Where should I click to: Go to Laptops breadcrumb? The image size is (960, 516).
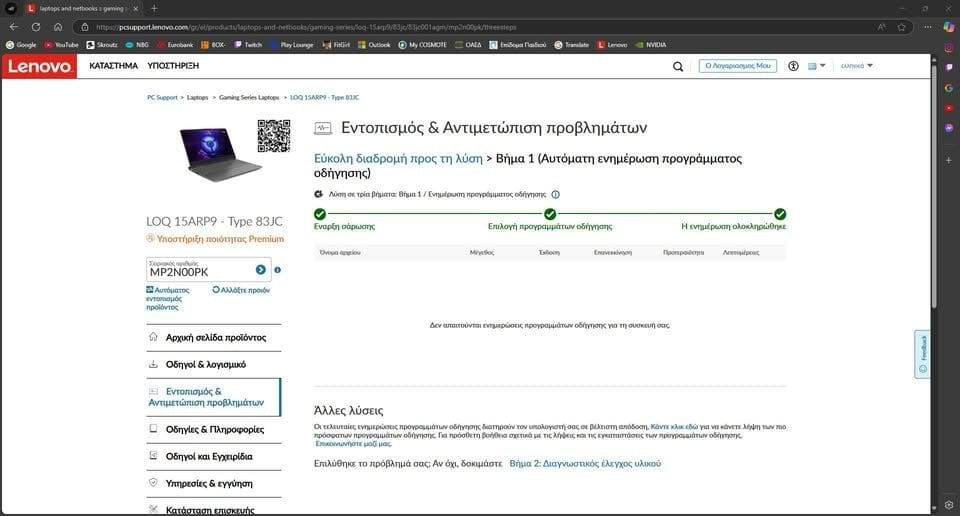click(x=197, y=97)
